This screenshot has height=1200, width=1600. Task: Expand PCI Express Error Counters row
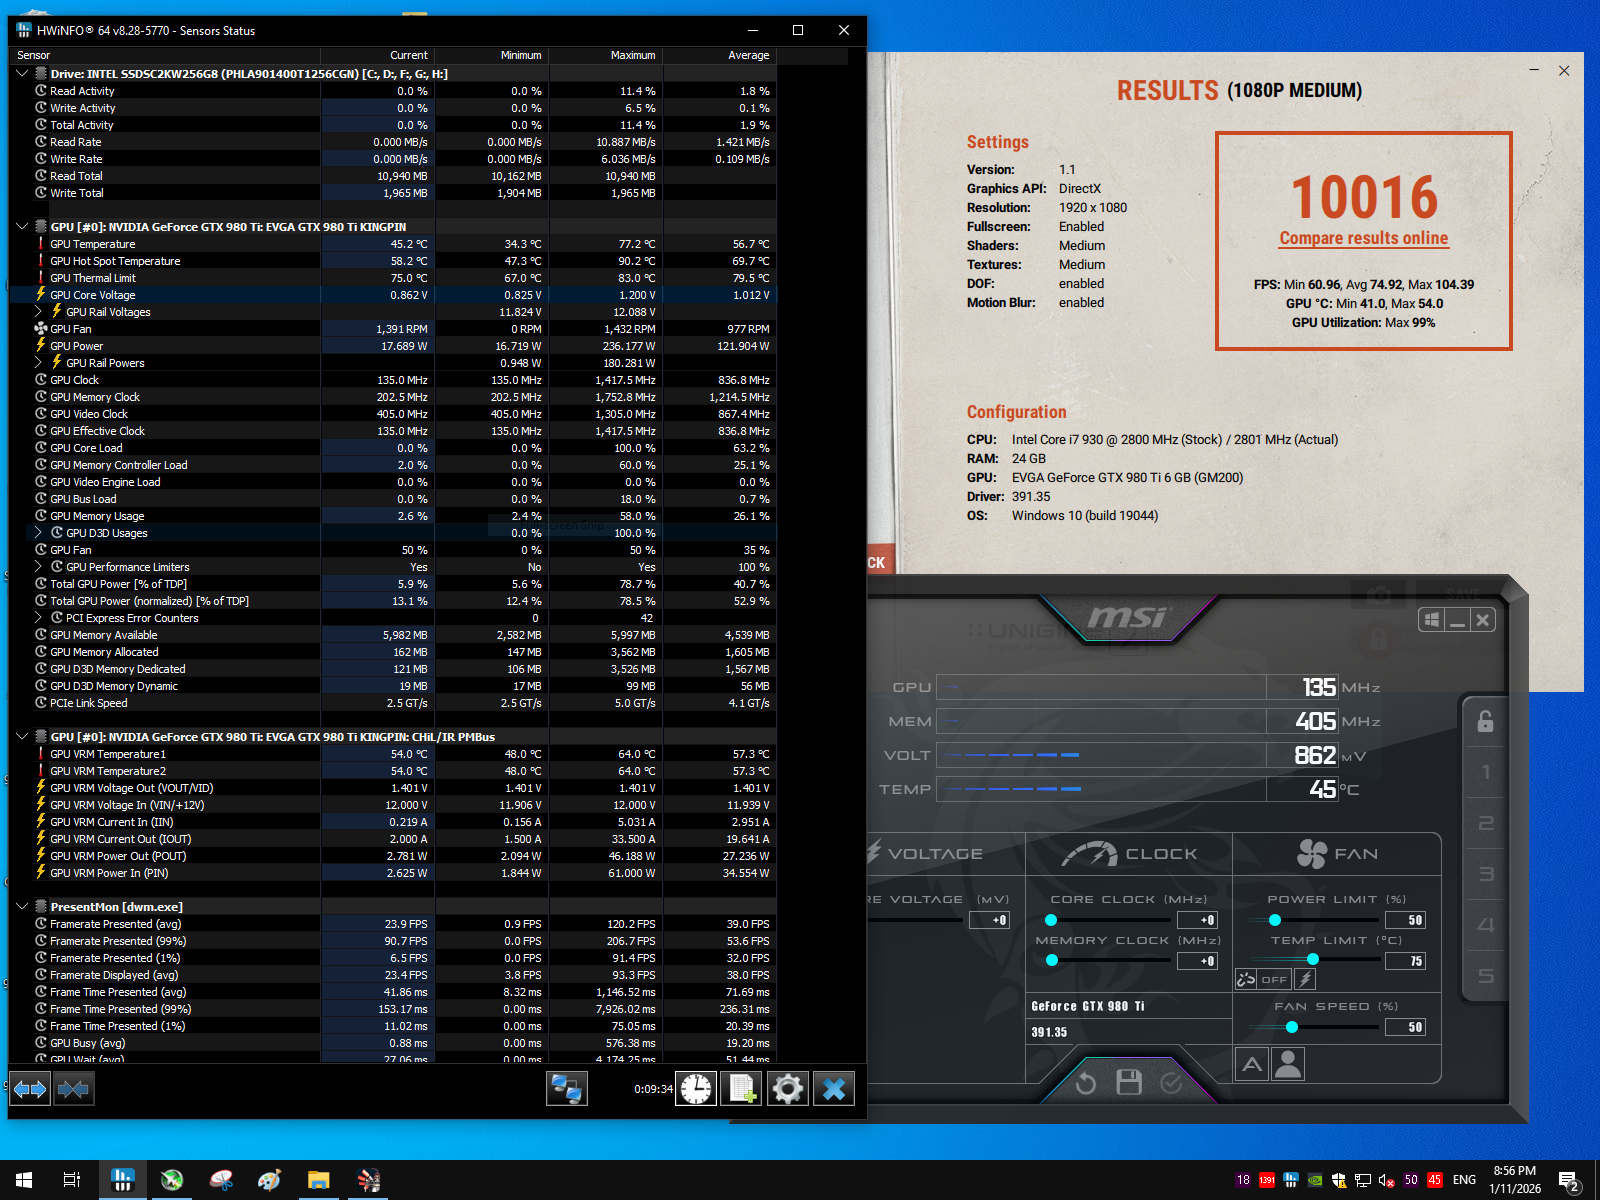38,618
